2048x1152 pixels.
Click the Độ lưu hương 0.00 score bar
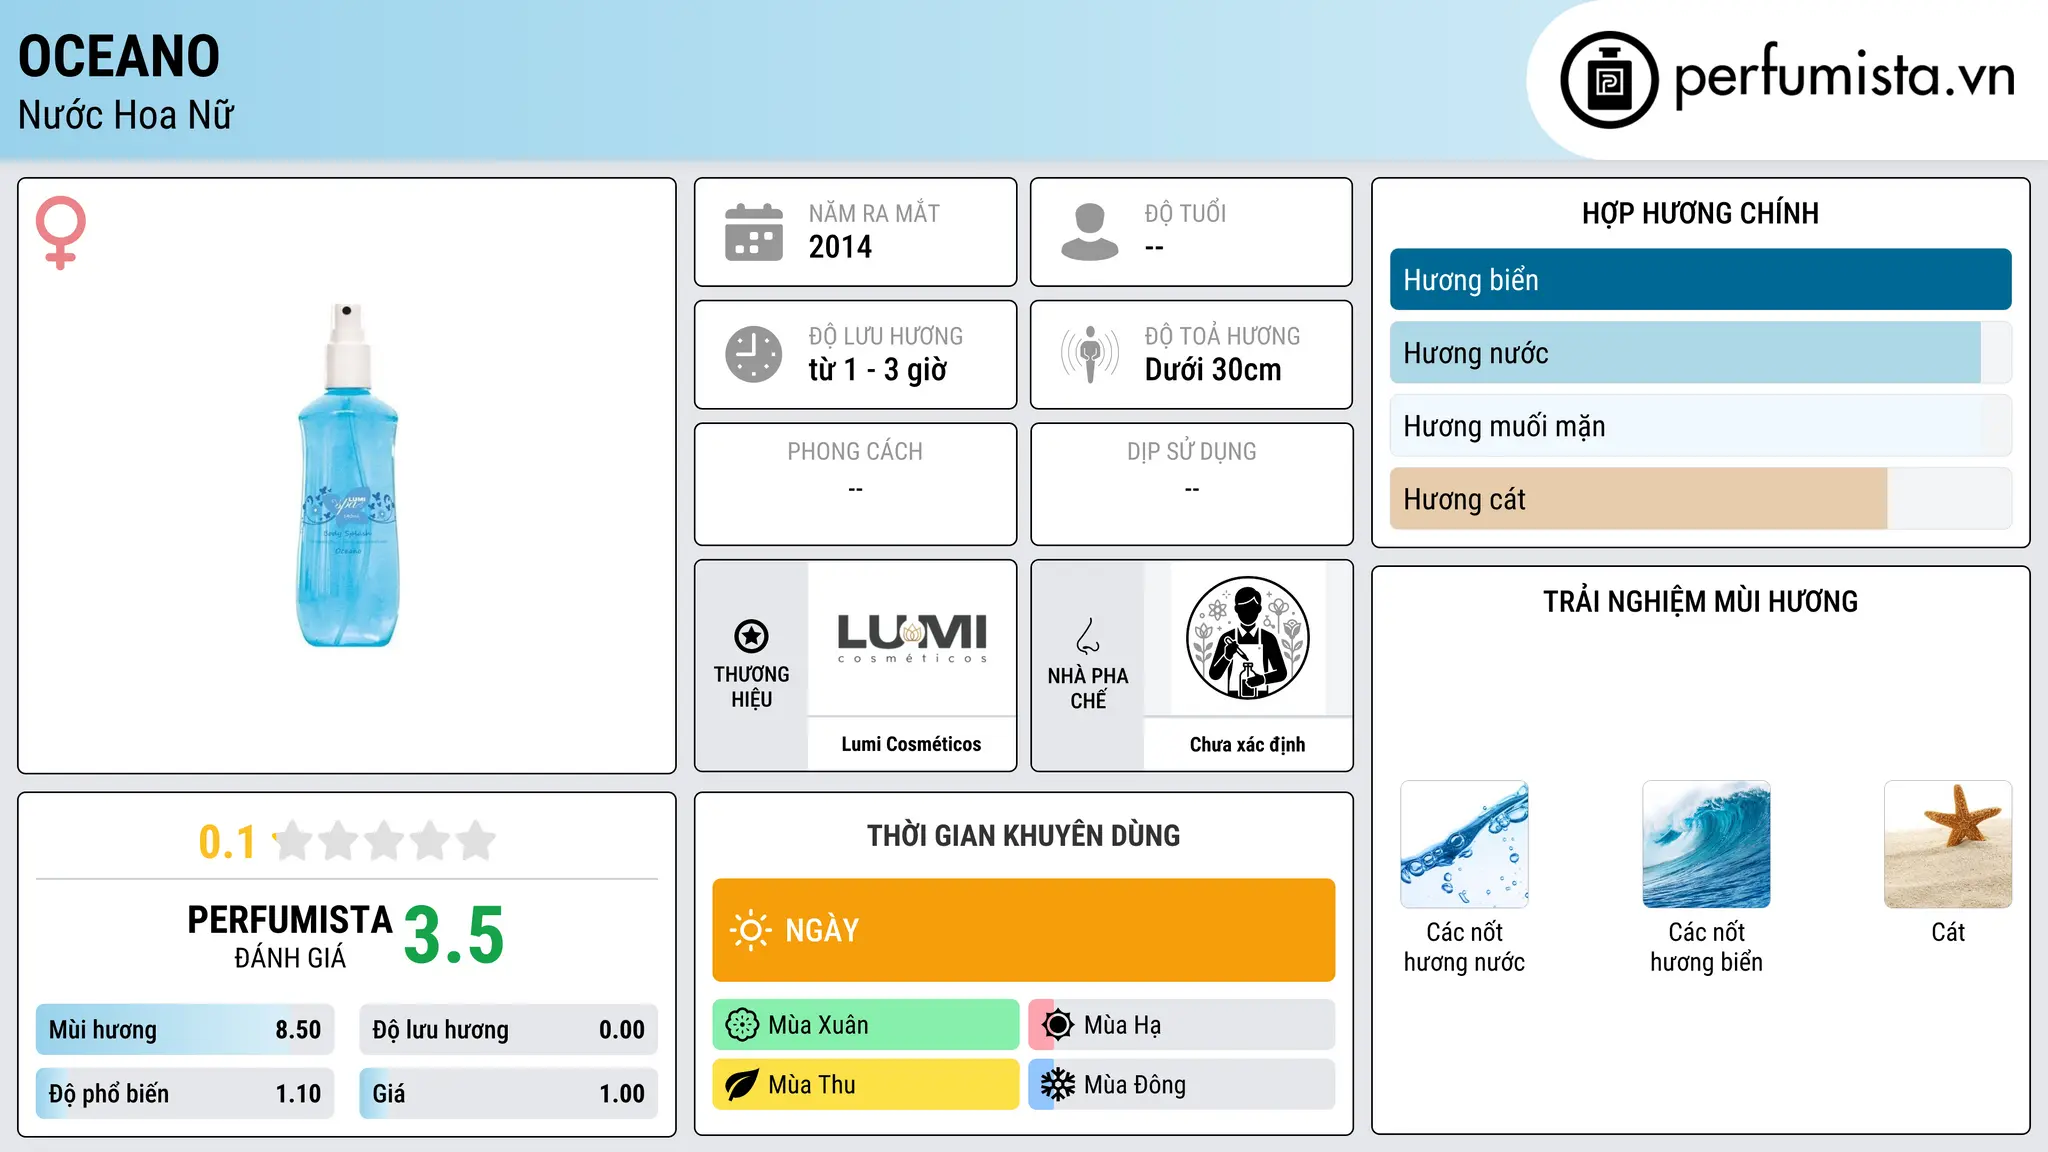tap(509, 1030)
